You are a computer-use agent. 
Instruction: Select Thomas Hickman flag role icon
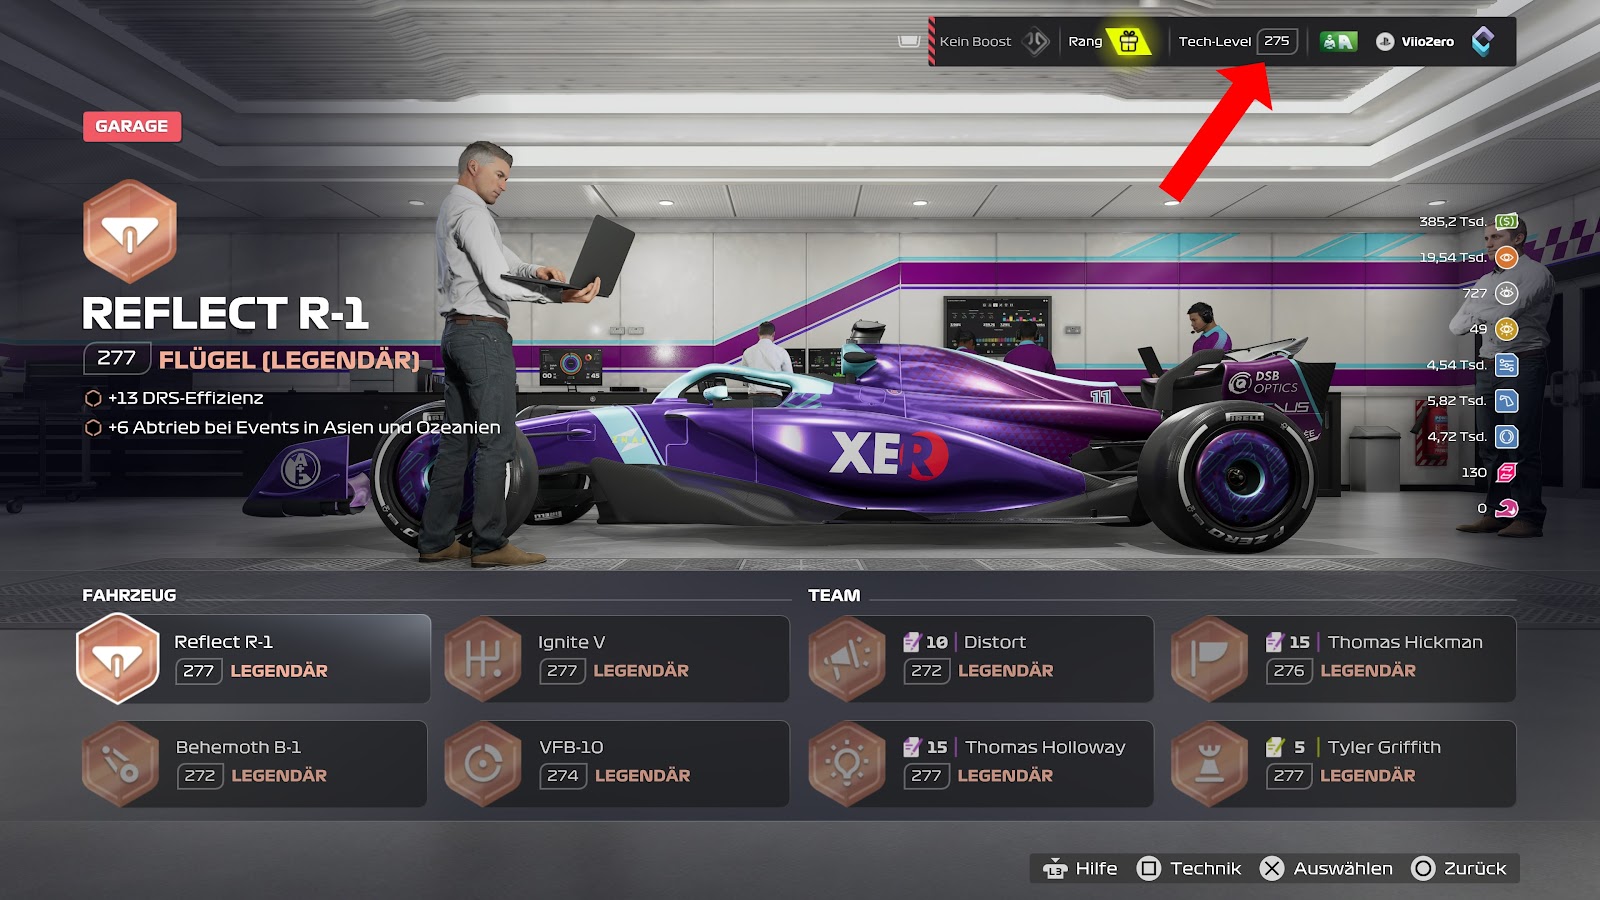point(1210,659)
